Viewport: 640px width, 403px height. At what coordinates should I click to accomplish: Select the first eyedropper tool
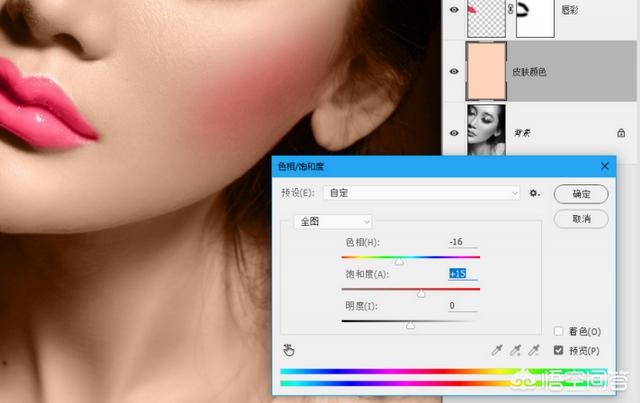(x=497, y=350)
